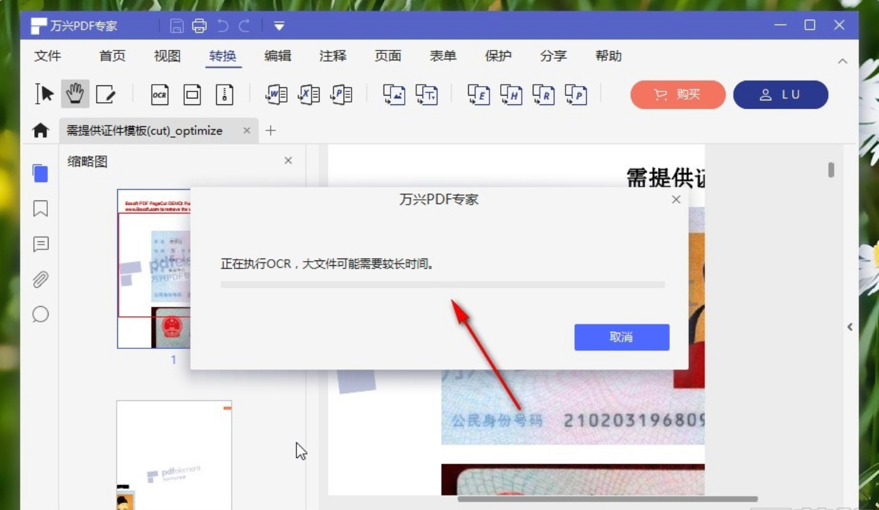Open the 帮助 tab
The height and width of the screenshot is (510, 879).
[608, 56]
